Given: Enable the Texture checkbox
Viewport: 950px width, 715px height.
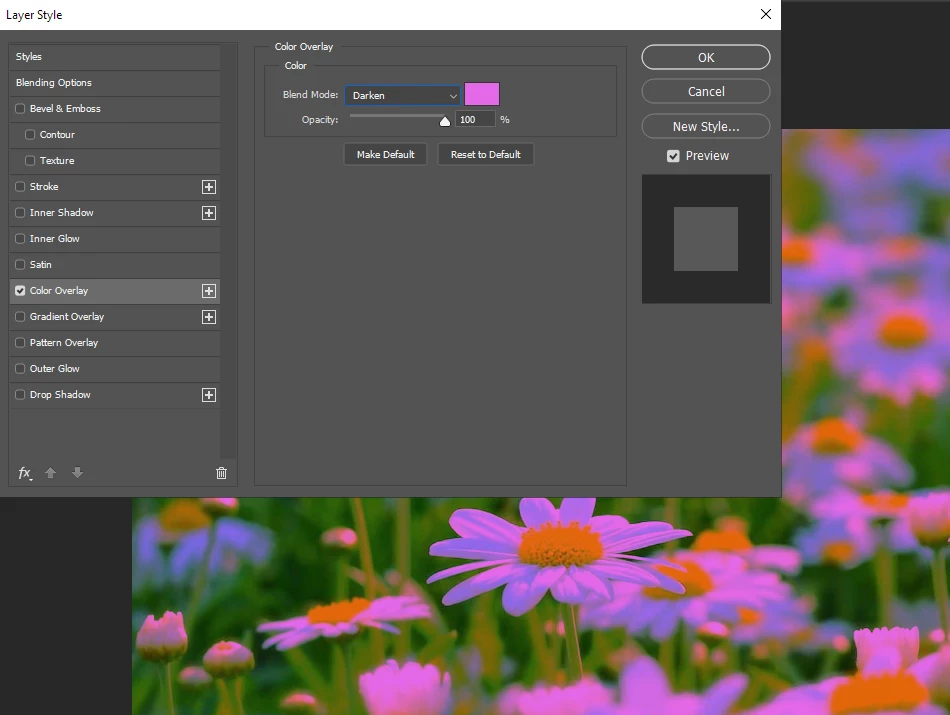Looking at the screenshot, I should 30,161.
